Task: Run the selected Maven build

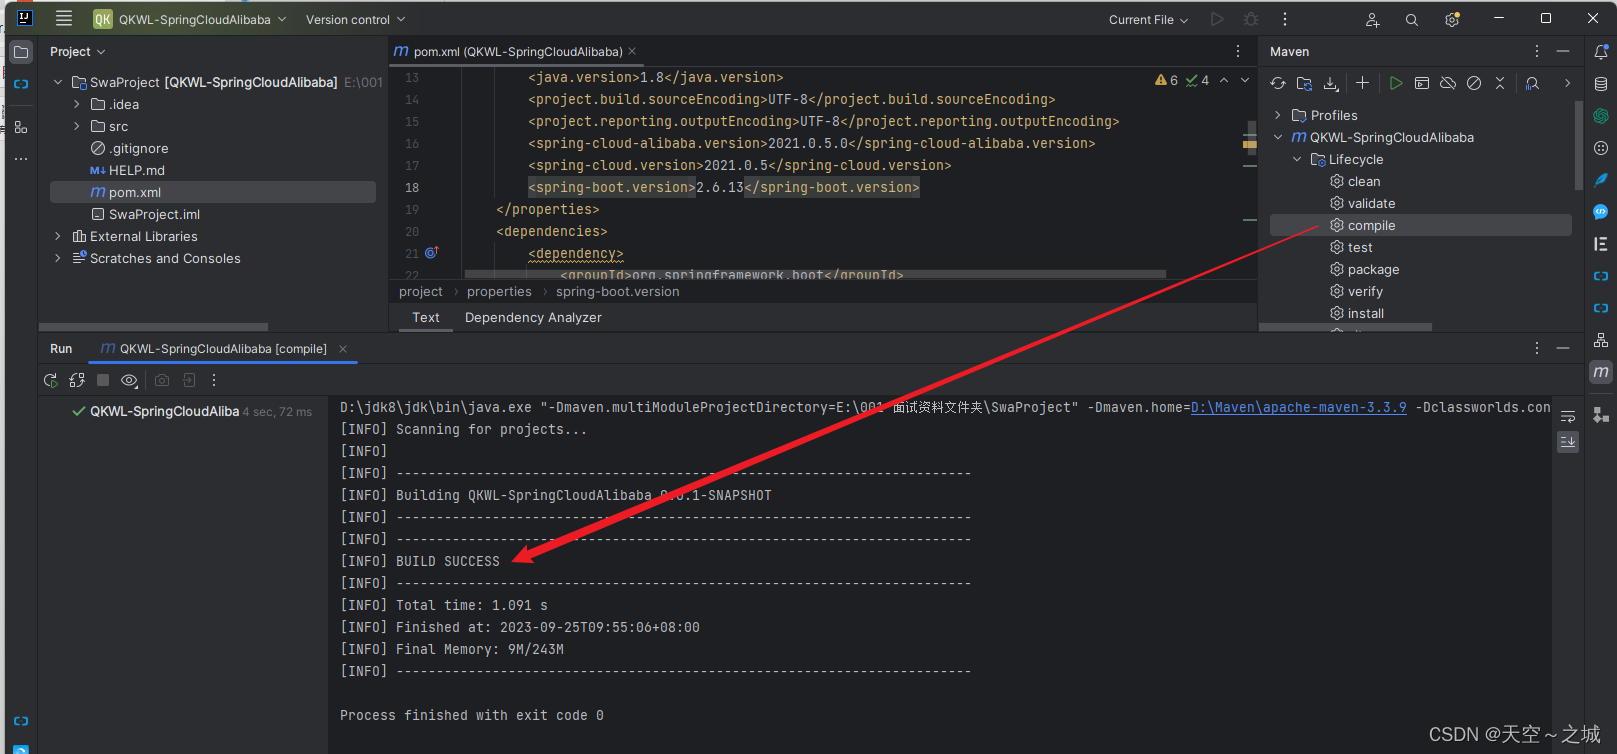Action: (1396, 83)
